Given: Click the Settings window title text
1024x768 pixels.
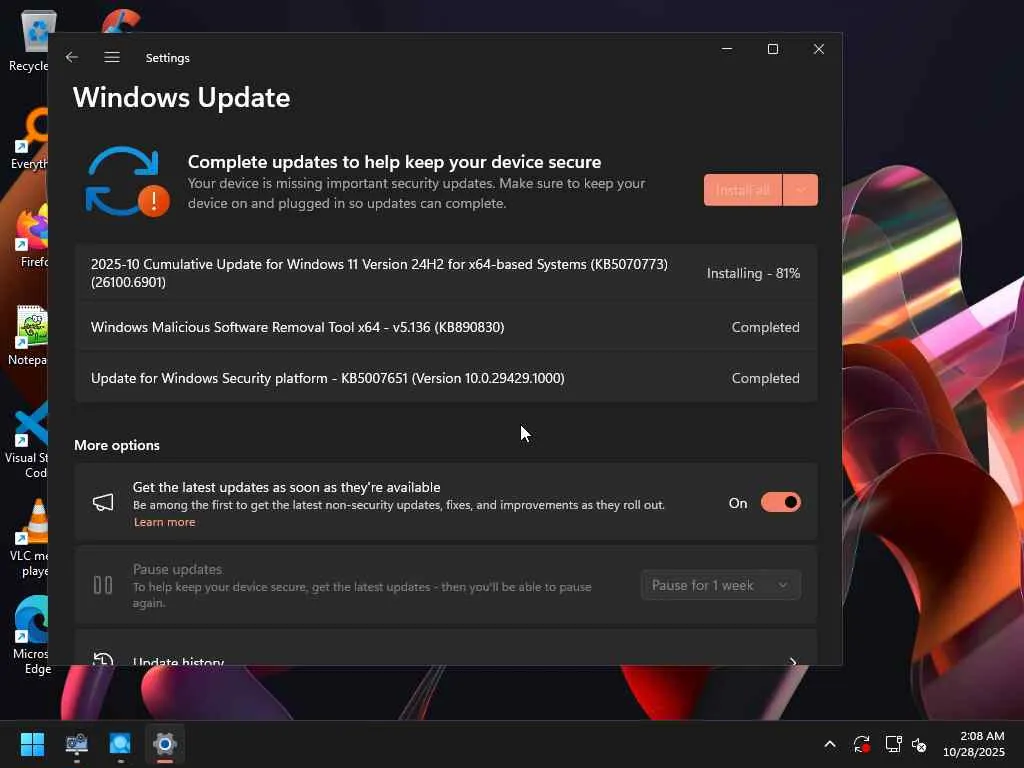Looking at the screenshot, I should (x=167, y=57).
